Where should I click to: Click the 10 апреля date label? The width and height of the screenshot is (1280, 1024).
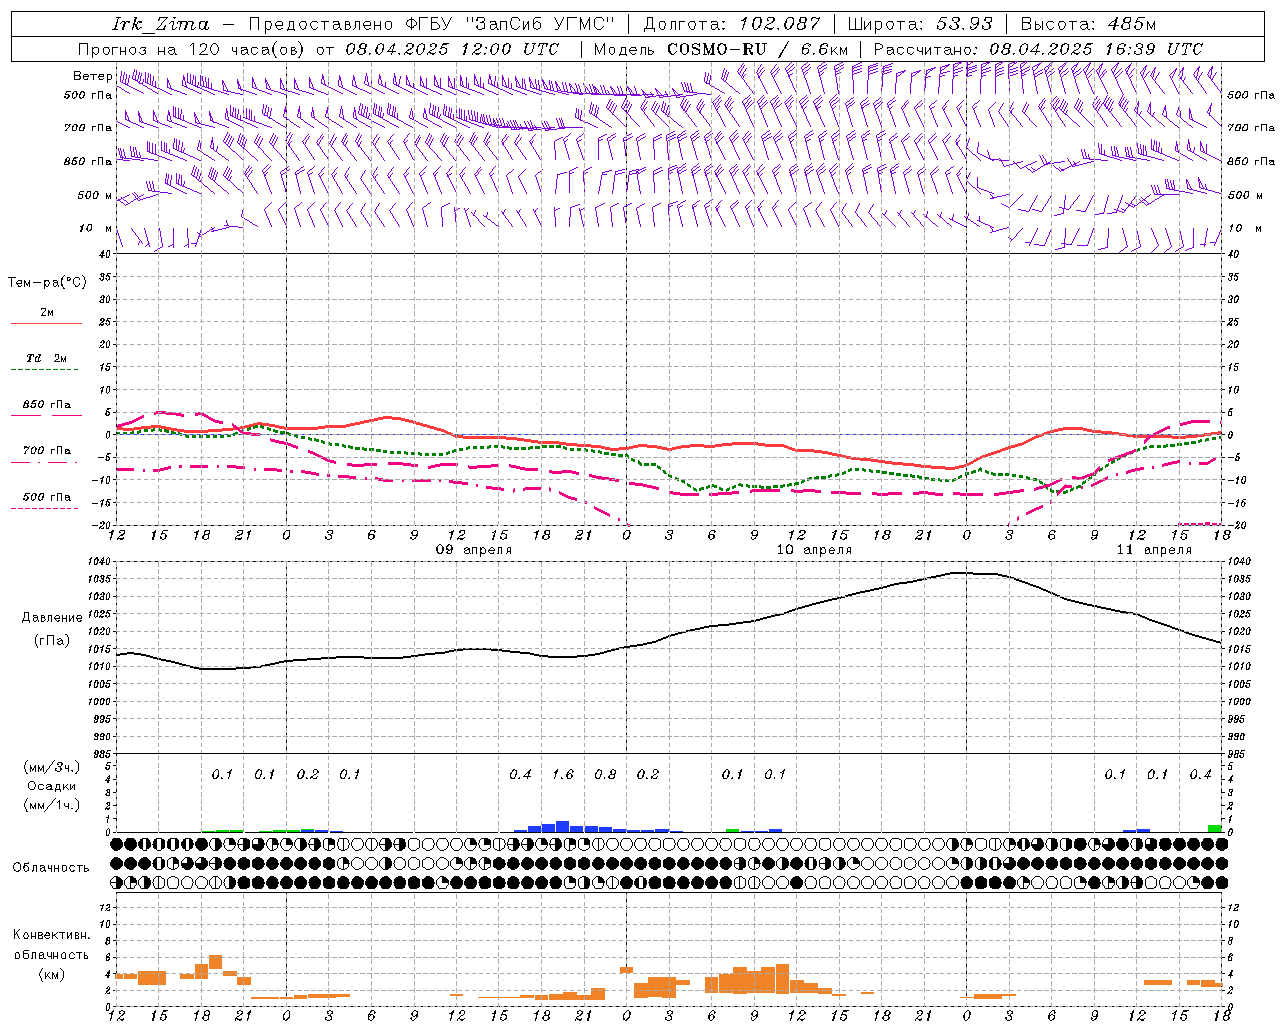point(814,550)
